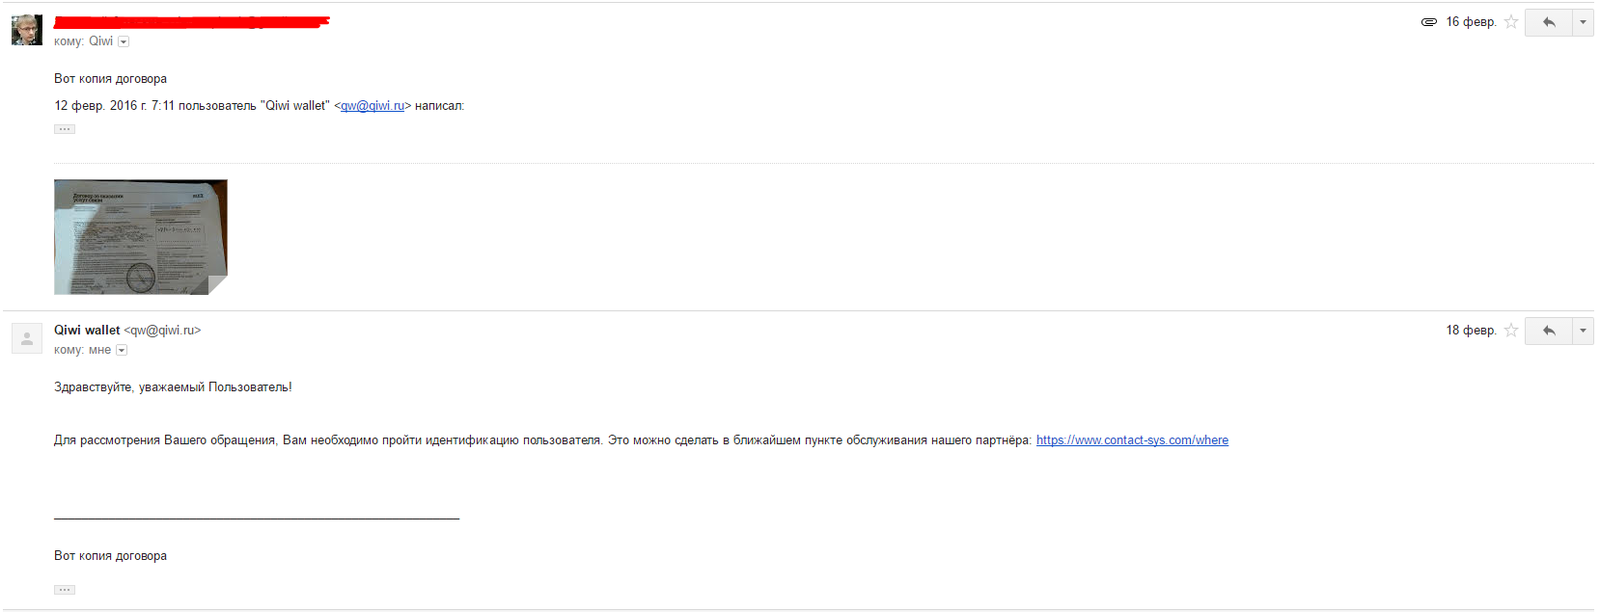Click the first sender's profile photo

point(27,30)
